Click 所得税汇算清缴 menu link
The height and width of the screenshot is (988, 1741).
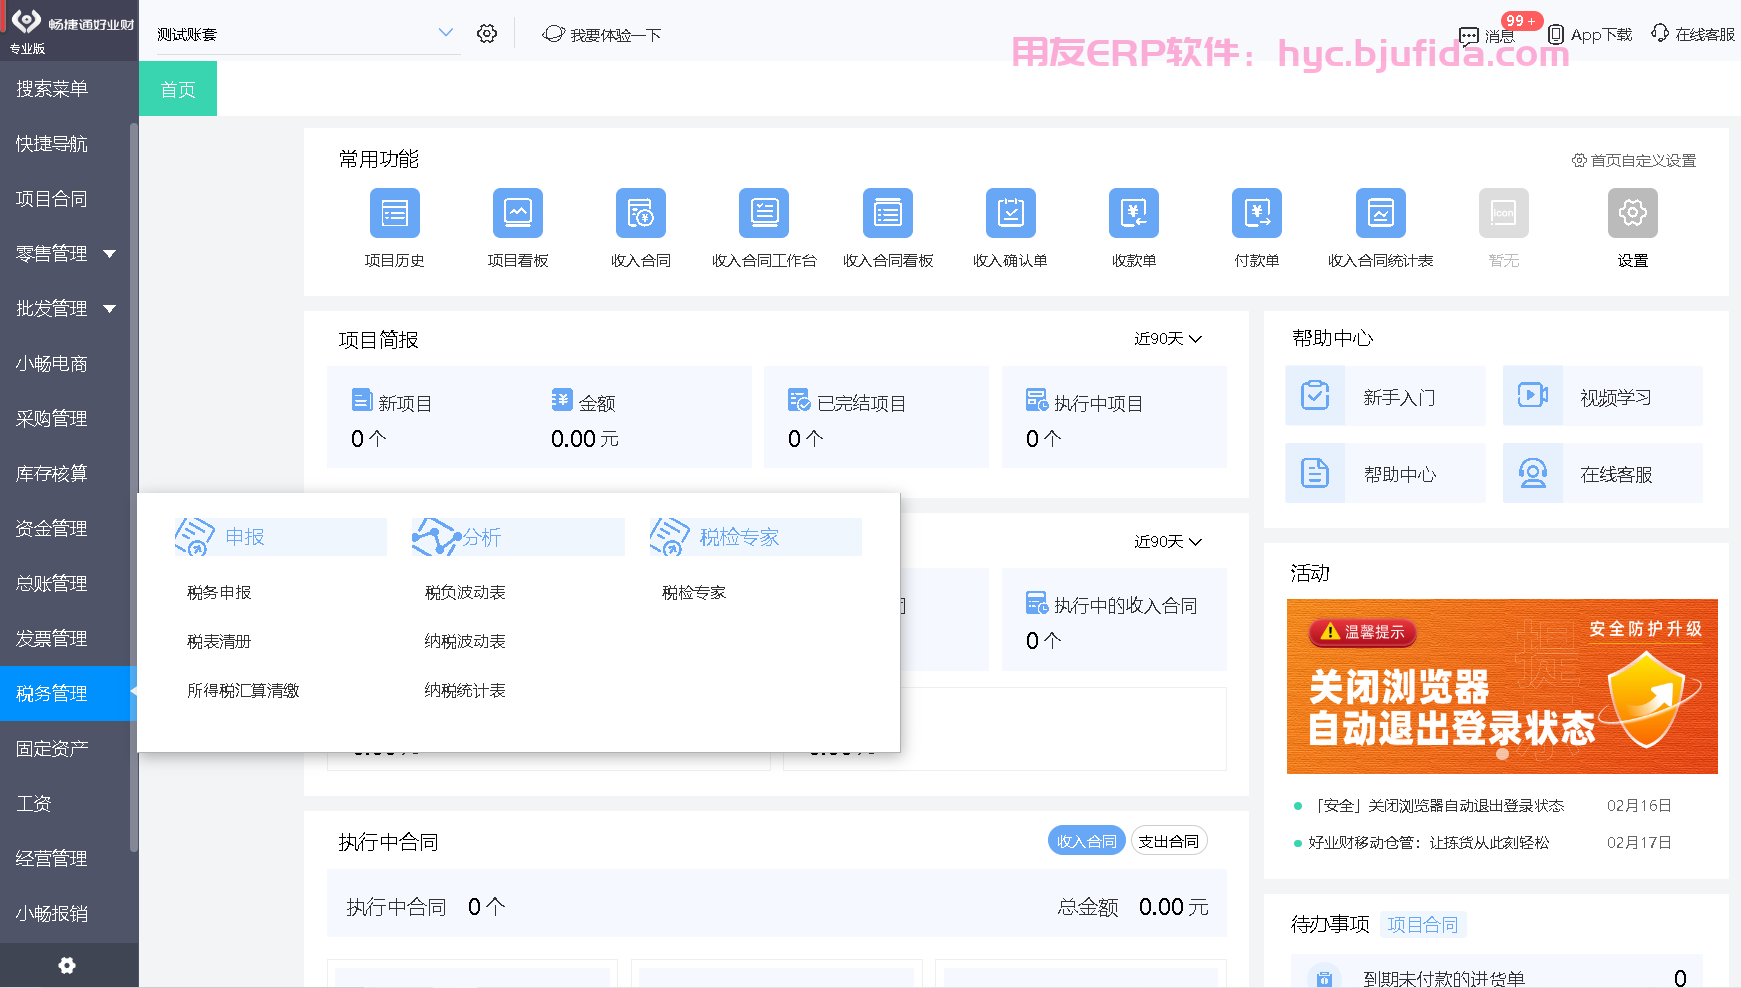[x=243, y=690]
